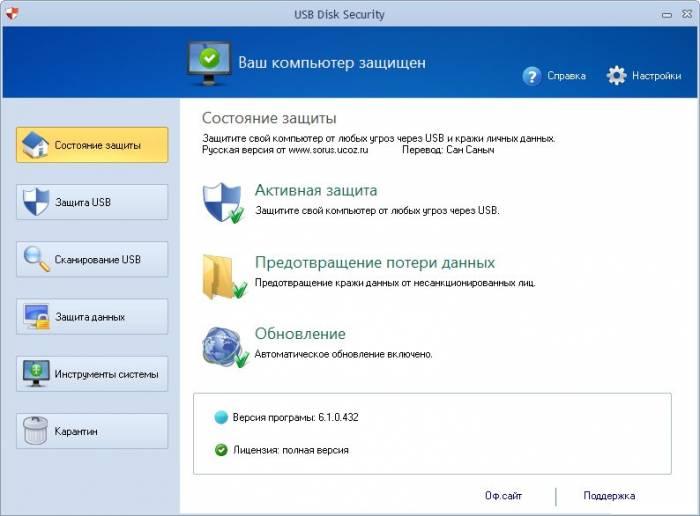Screen dimensions: 700x516
Task: Click the Активная защита shield icon
Action: pos(223,203)
